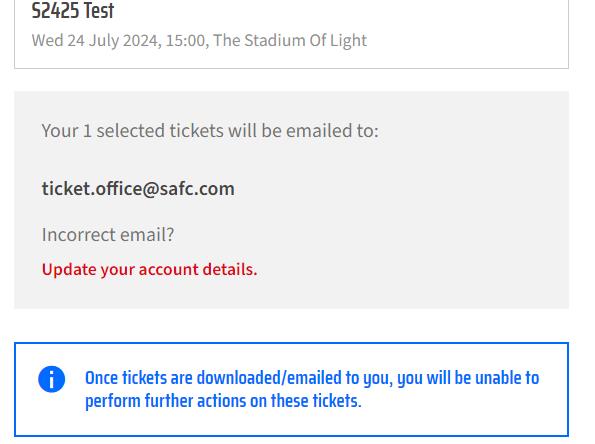Click the blue info circle icon
Screen dimensions: 595x444
(x=52, y=379)
